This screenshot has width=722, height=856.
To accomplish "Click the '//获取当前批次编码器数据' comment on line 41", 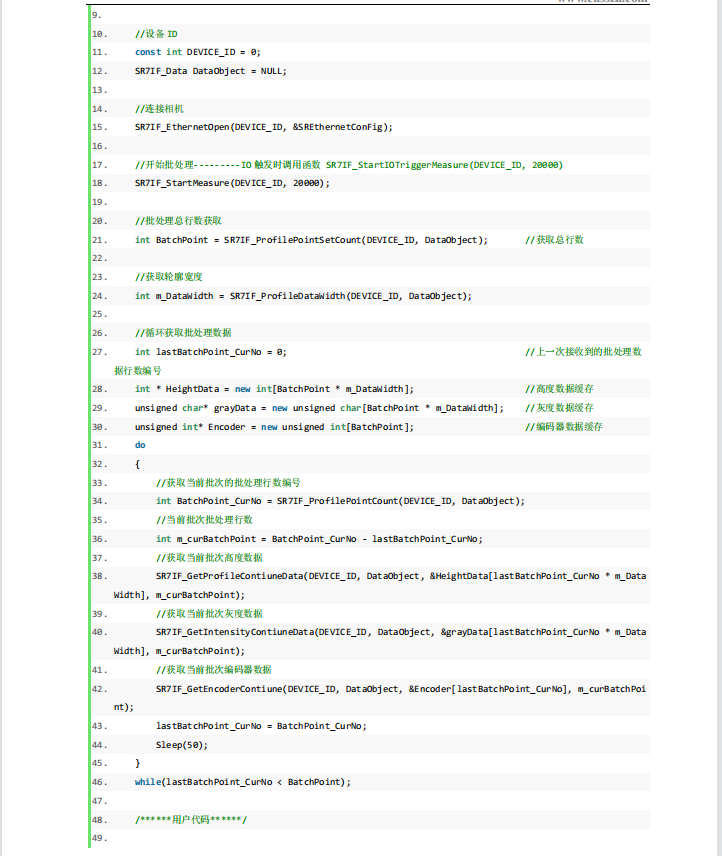I will (x=214, y=670).
